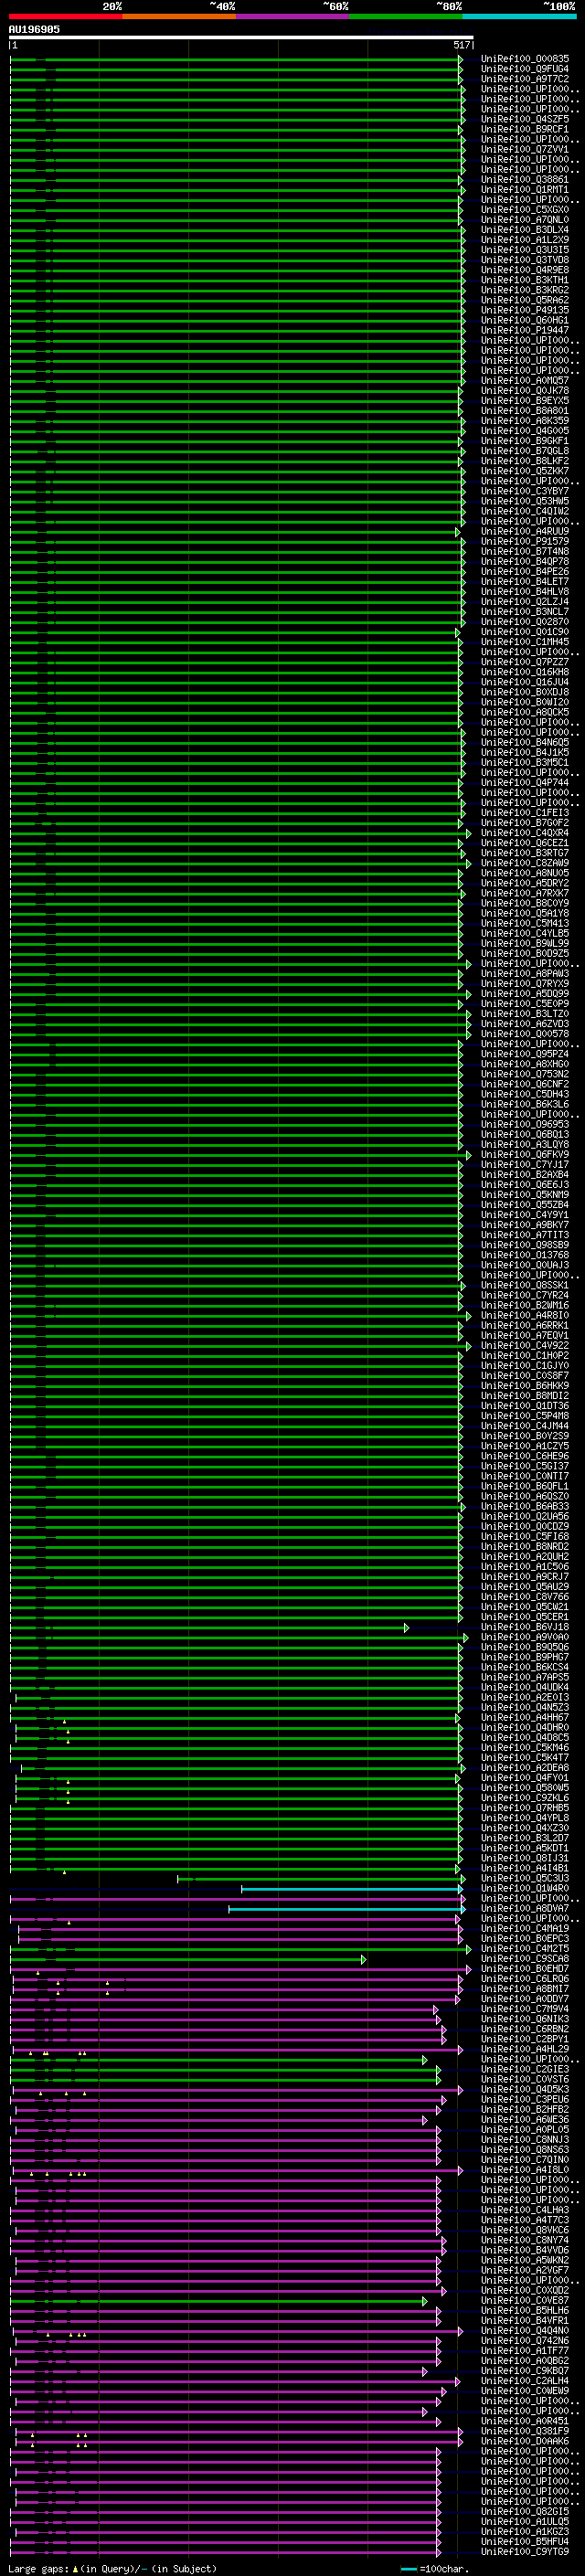The width and height of the screenshot is (585, 2576).
Task: Select hit UniRef100_Q5RA62
Action: click(524, 300)
